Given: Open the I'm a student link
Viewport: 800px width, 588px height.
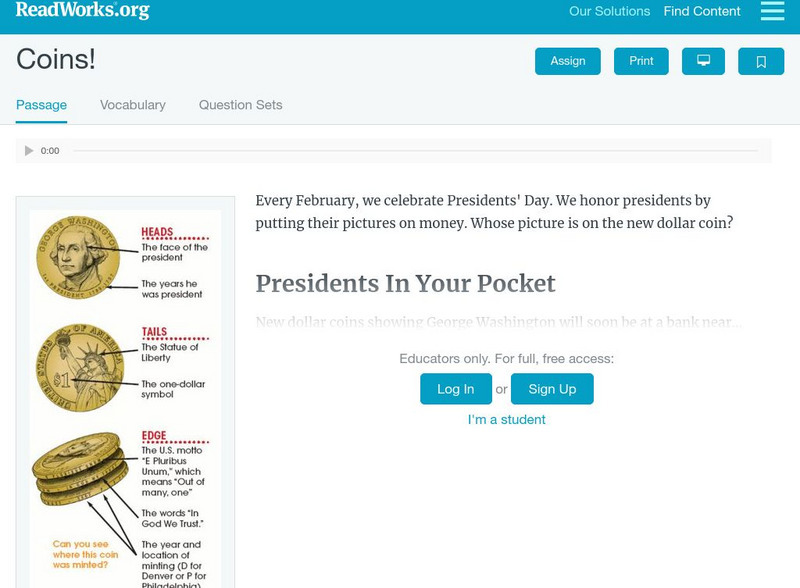Looking at the screenshot, I should pyautogui.click(x=506, y=419).
